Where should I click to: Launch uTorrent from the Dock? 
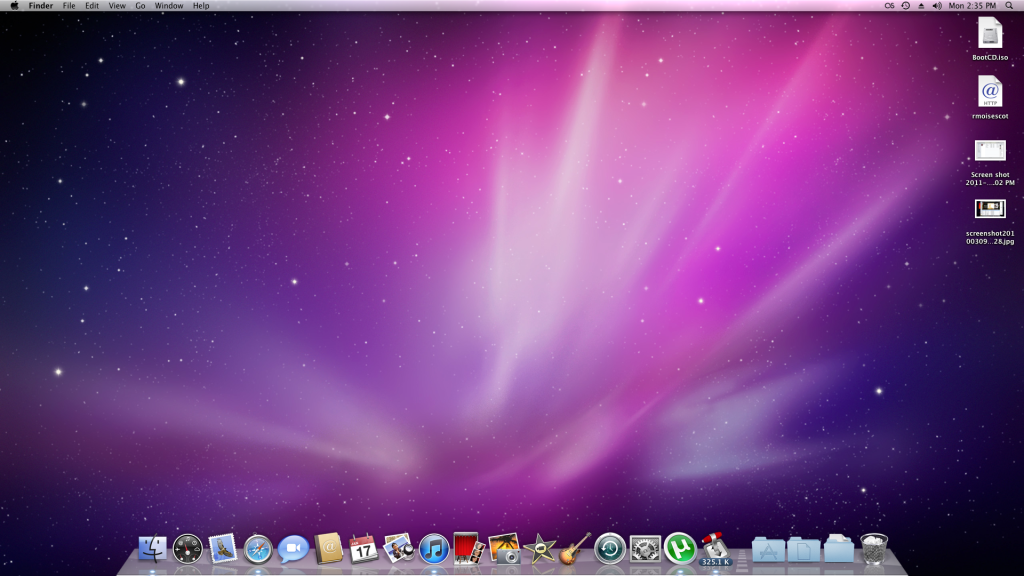[x=680, y=549]
